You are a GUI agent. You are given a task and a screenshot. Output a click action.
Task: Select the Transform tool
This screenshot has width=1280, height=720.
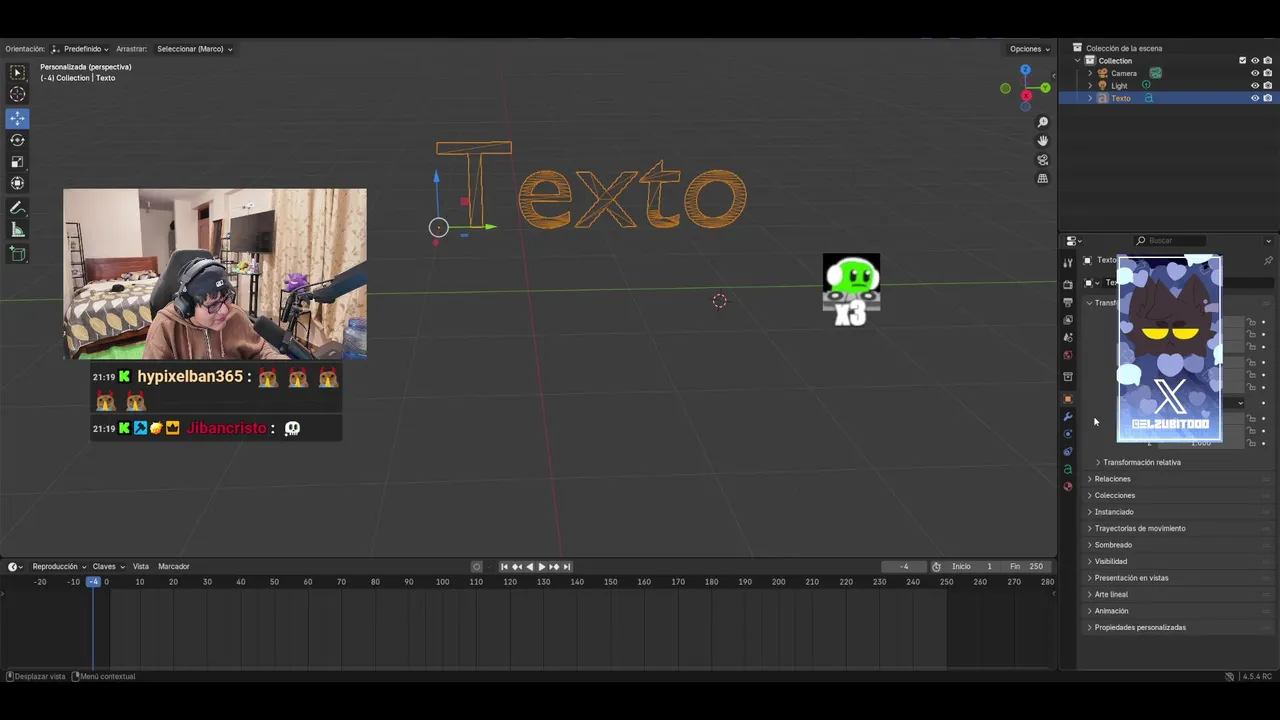(17, 183)
